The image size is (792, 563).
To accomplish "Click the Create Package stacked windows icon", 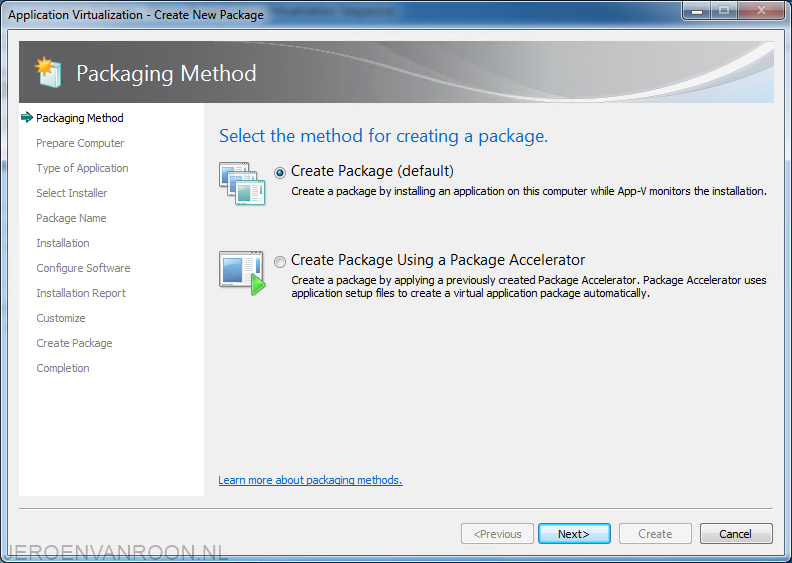I will tap(242, 183).
